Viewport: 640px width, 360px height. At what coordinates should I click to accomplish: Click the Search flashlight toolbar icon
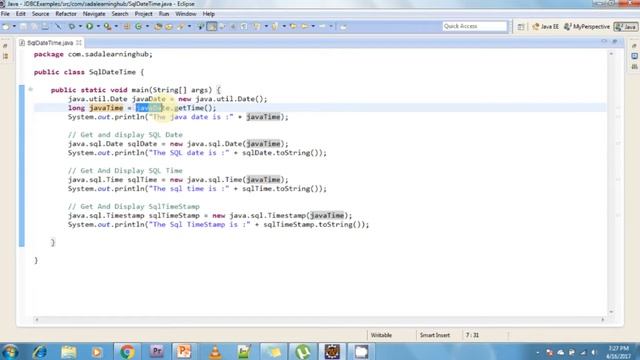coord(180,27)
